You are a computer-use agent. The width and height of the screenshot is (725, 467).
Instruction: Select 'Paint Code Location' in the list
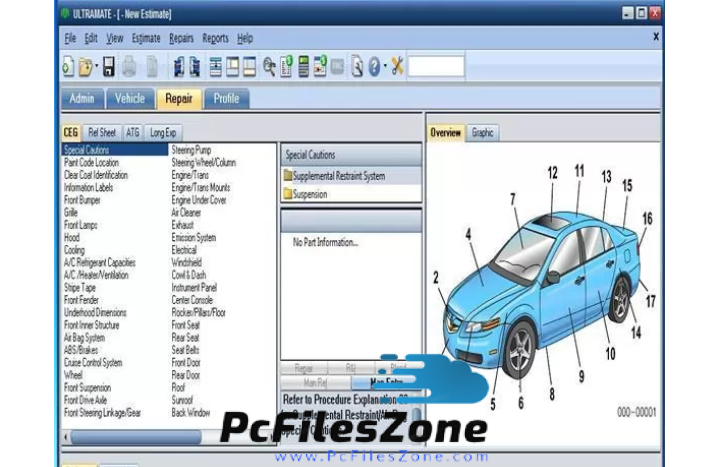click(x=92, y=162)
